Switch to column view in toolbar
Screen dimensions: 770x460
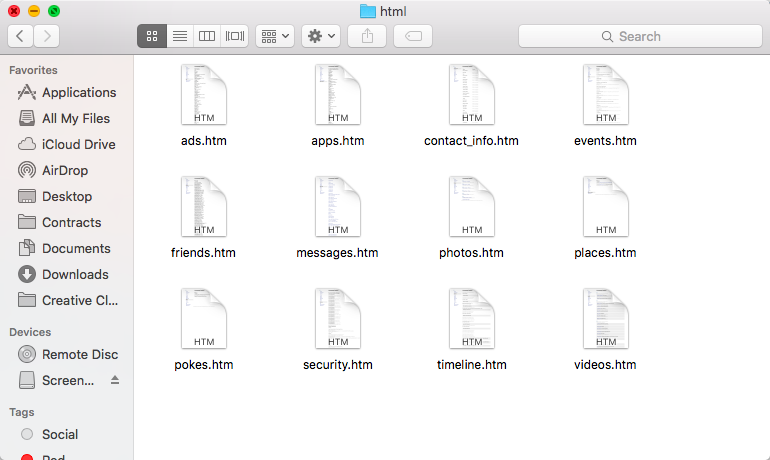click(207, 36)
